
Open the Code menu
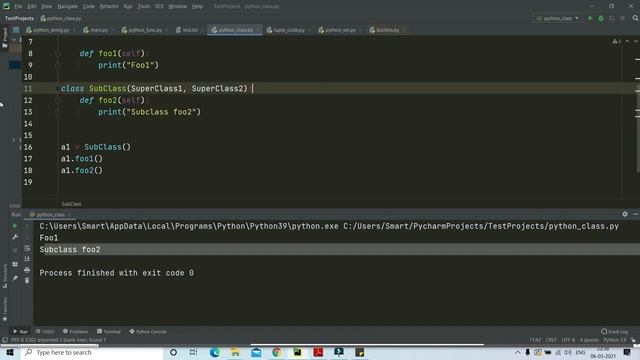click(x=89, y=6)
